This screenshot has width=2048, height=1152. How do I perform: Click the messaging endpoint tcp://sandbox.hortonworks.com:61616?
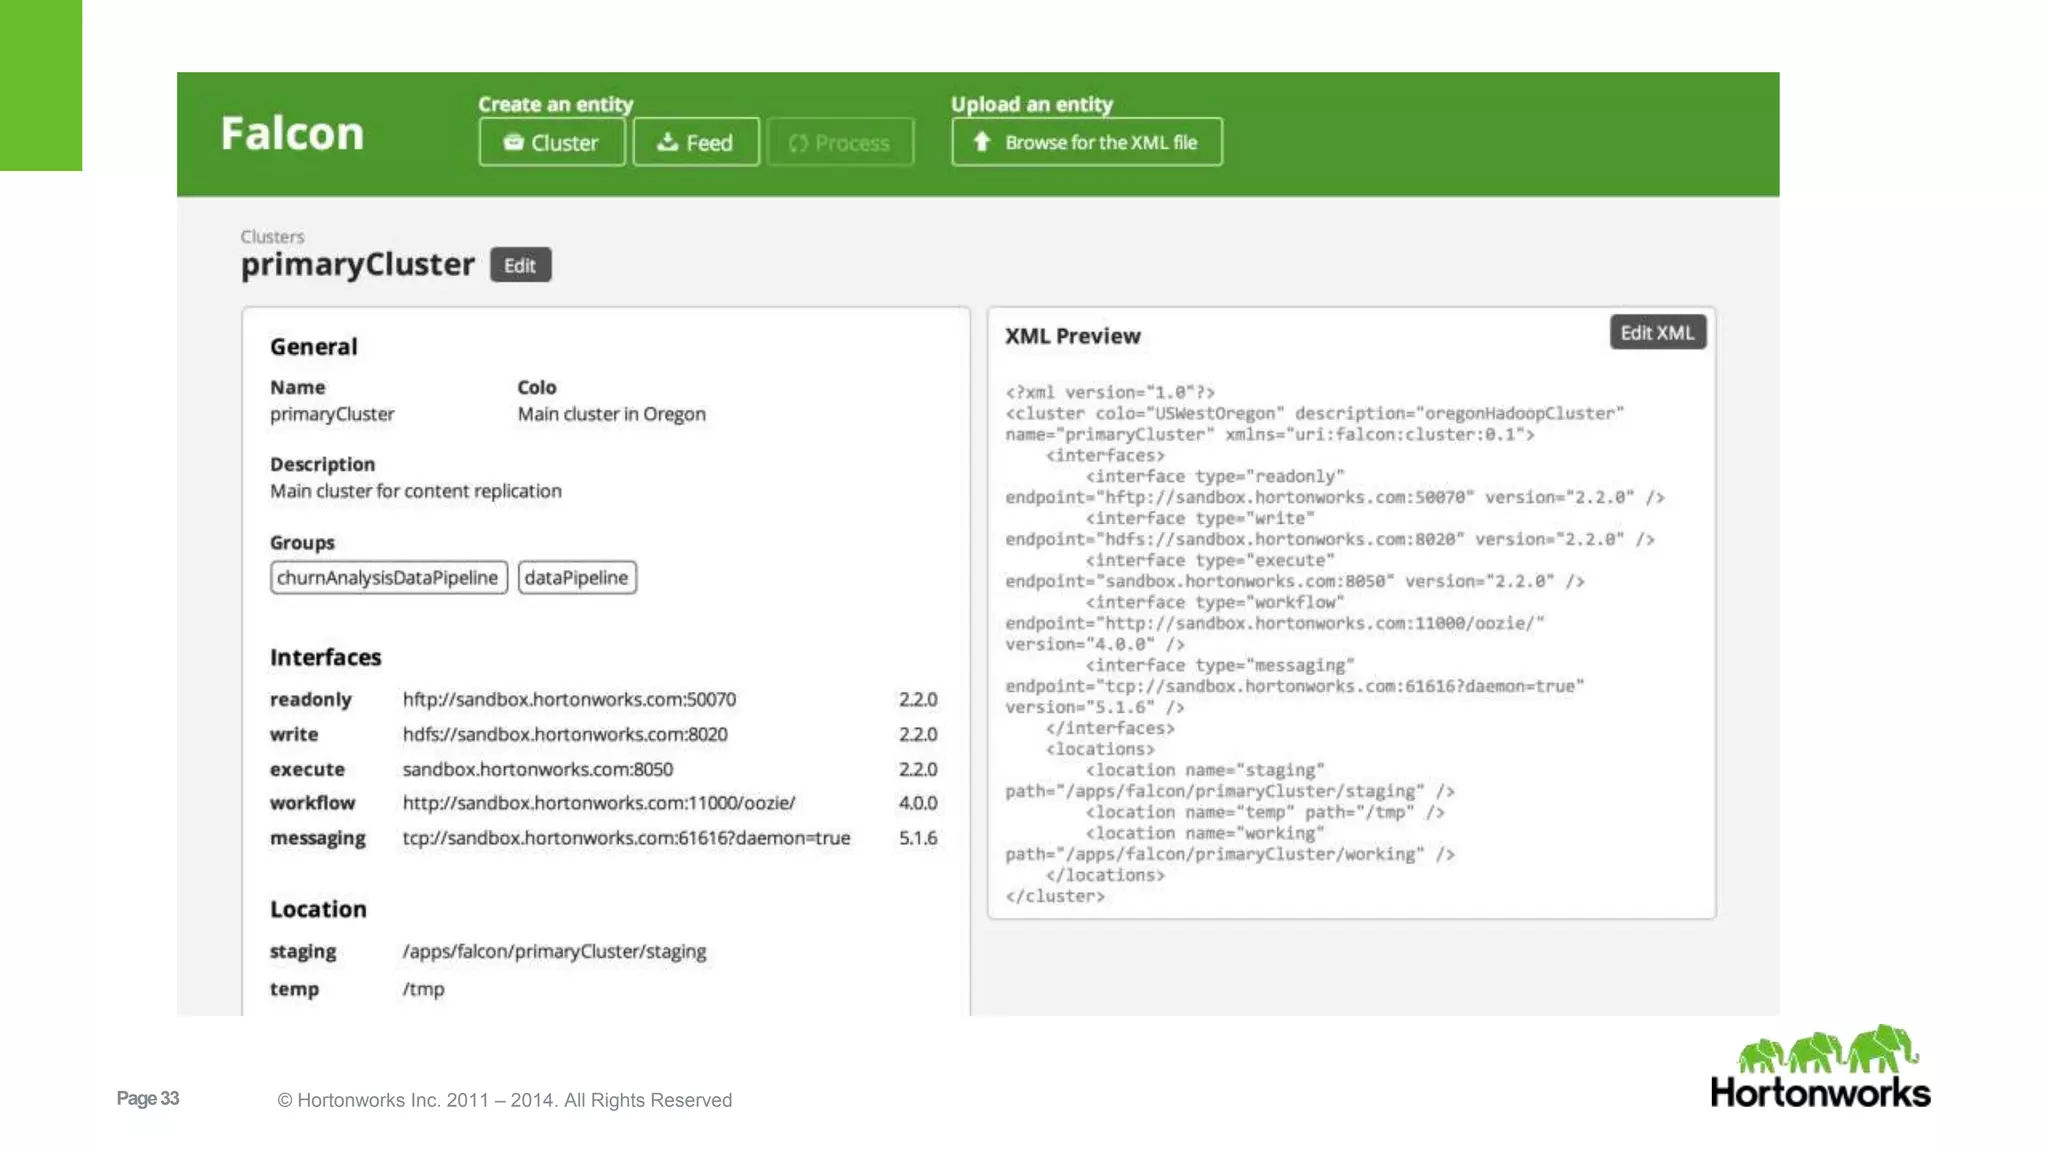coord(626,838)
